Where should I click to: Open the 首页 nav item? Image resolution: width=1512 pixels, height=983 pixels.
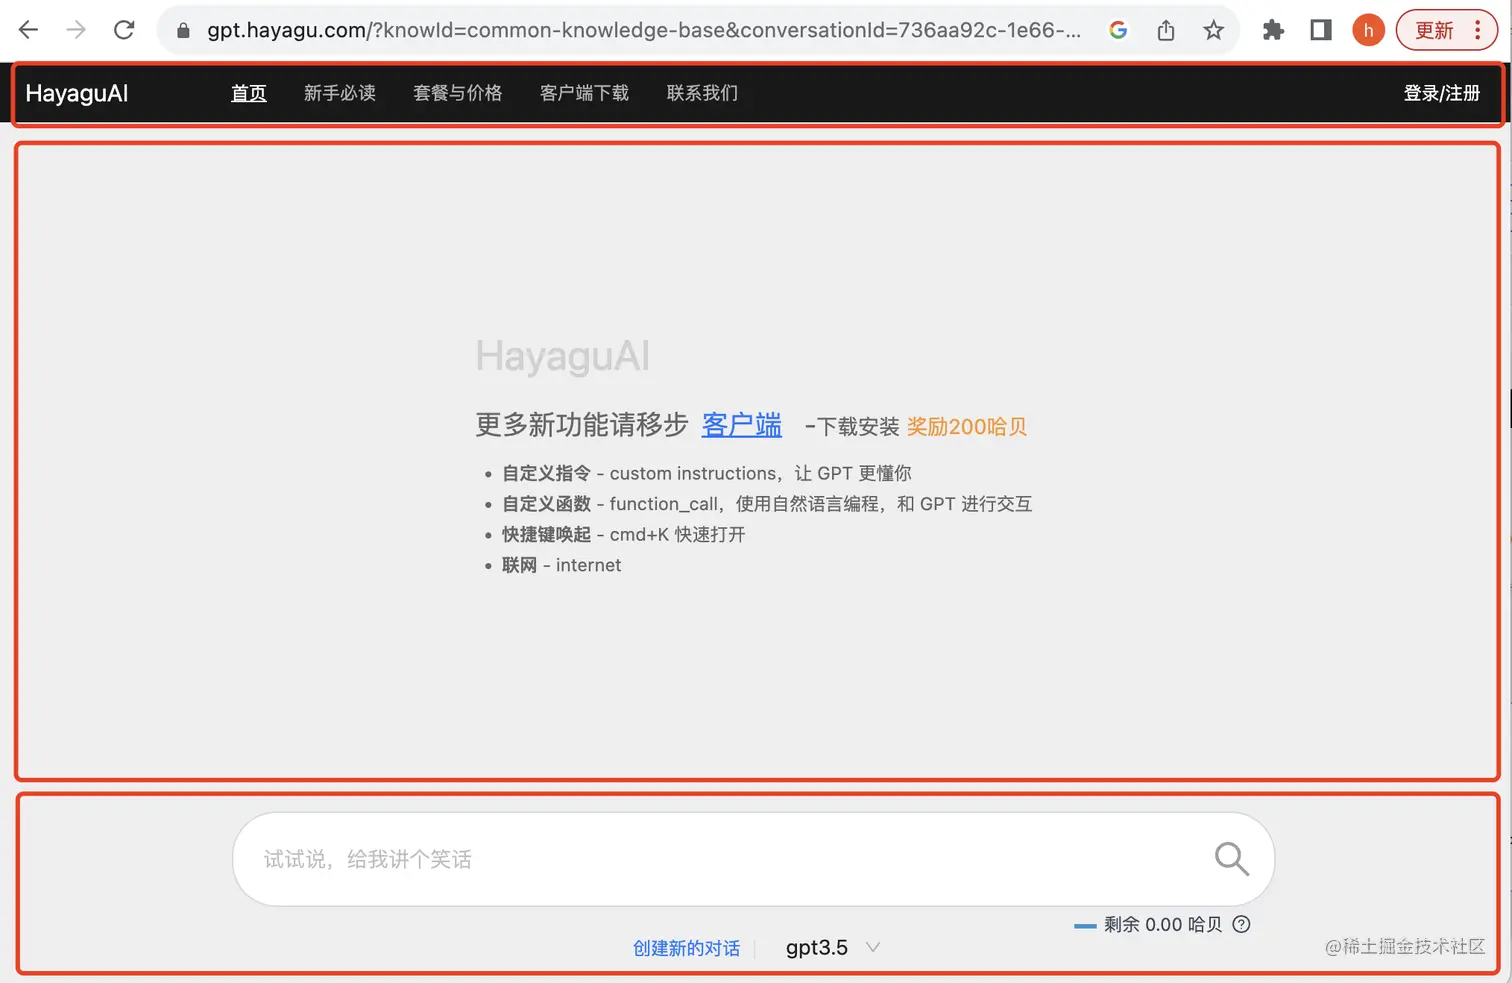click(x=249, y=93)
